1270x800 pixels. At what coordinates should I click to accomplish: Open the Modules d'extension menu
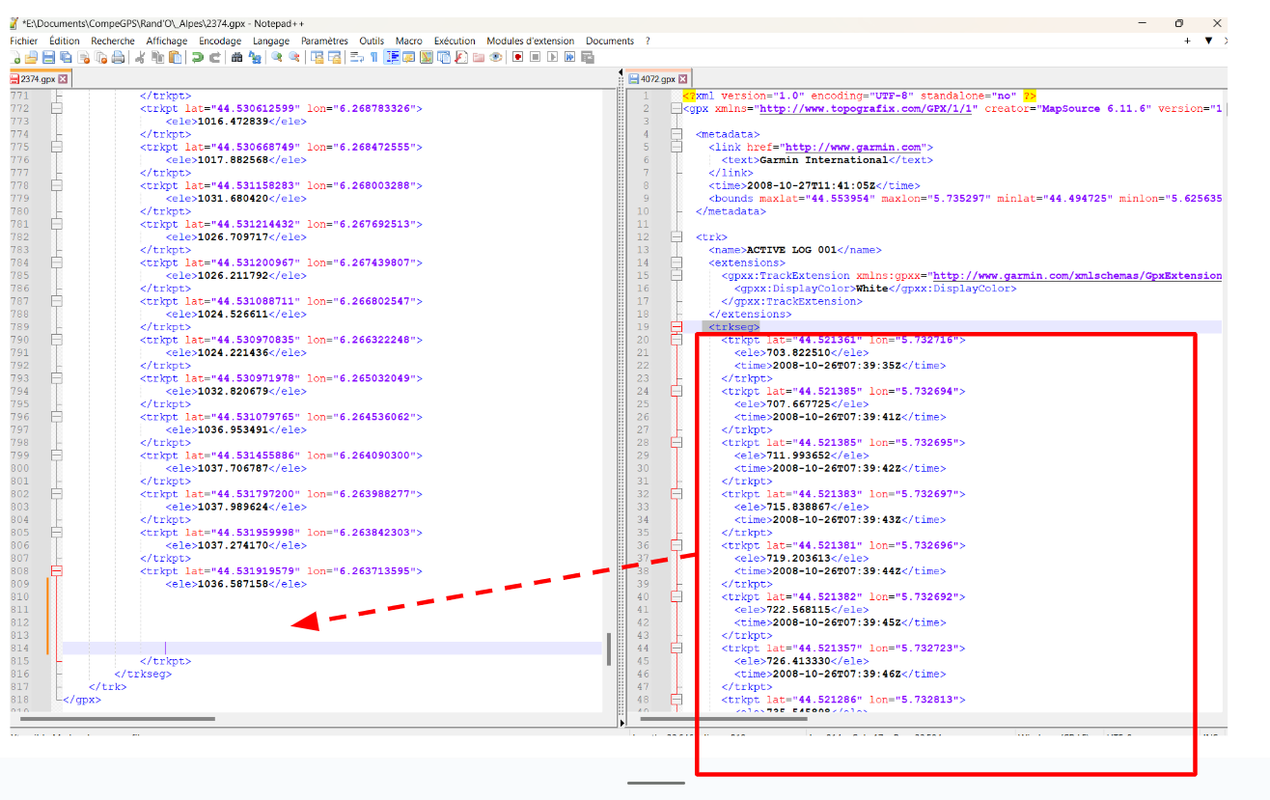pyautogui.click(x=531, y=41)
